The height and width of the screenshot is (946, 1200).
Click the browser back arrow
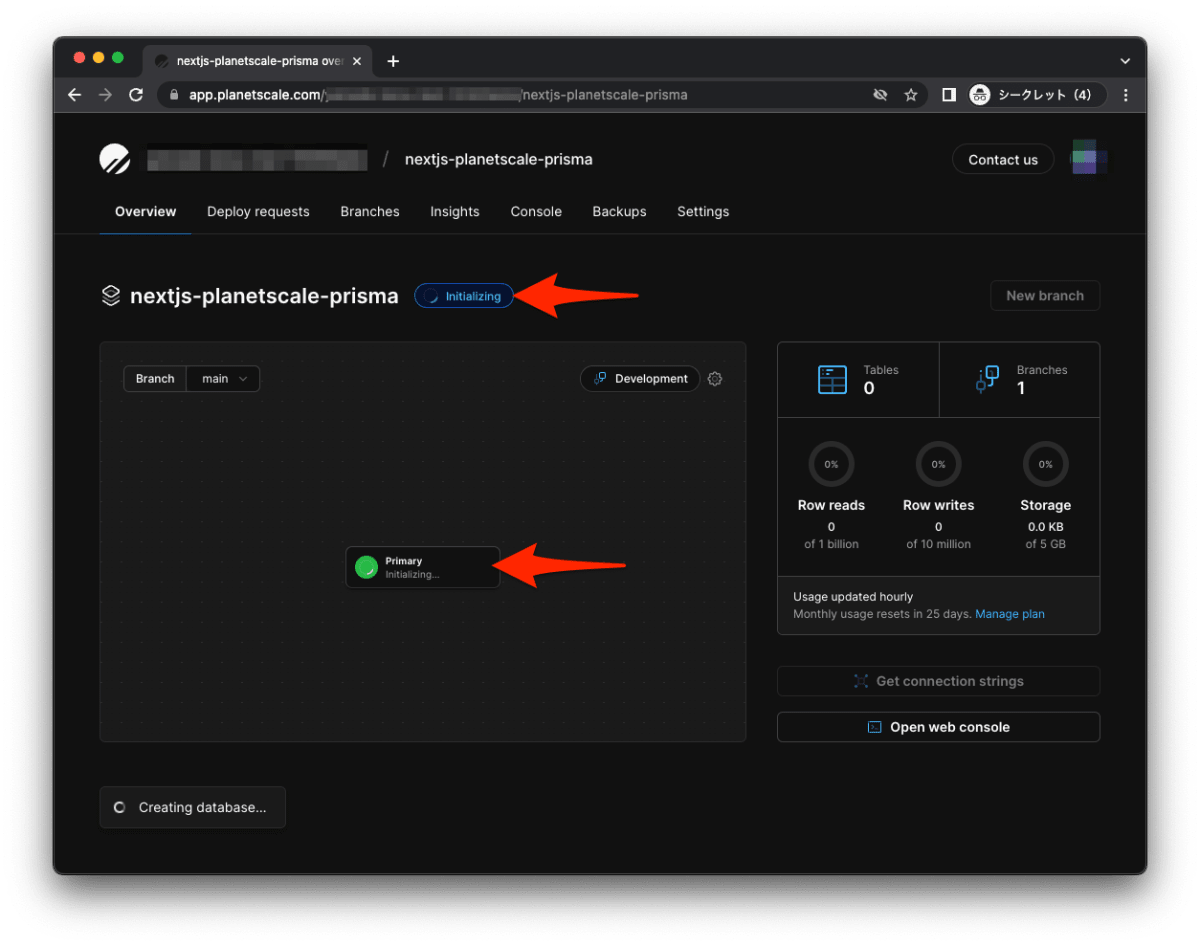(x=75, y=95)
